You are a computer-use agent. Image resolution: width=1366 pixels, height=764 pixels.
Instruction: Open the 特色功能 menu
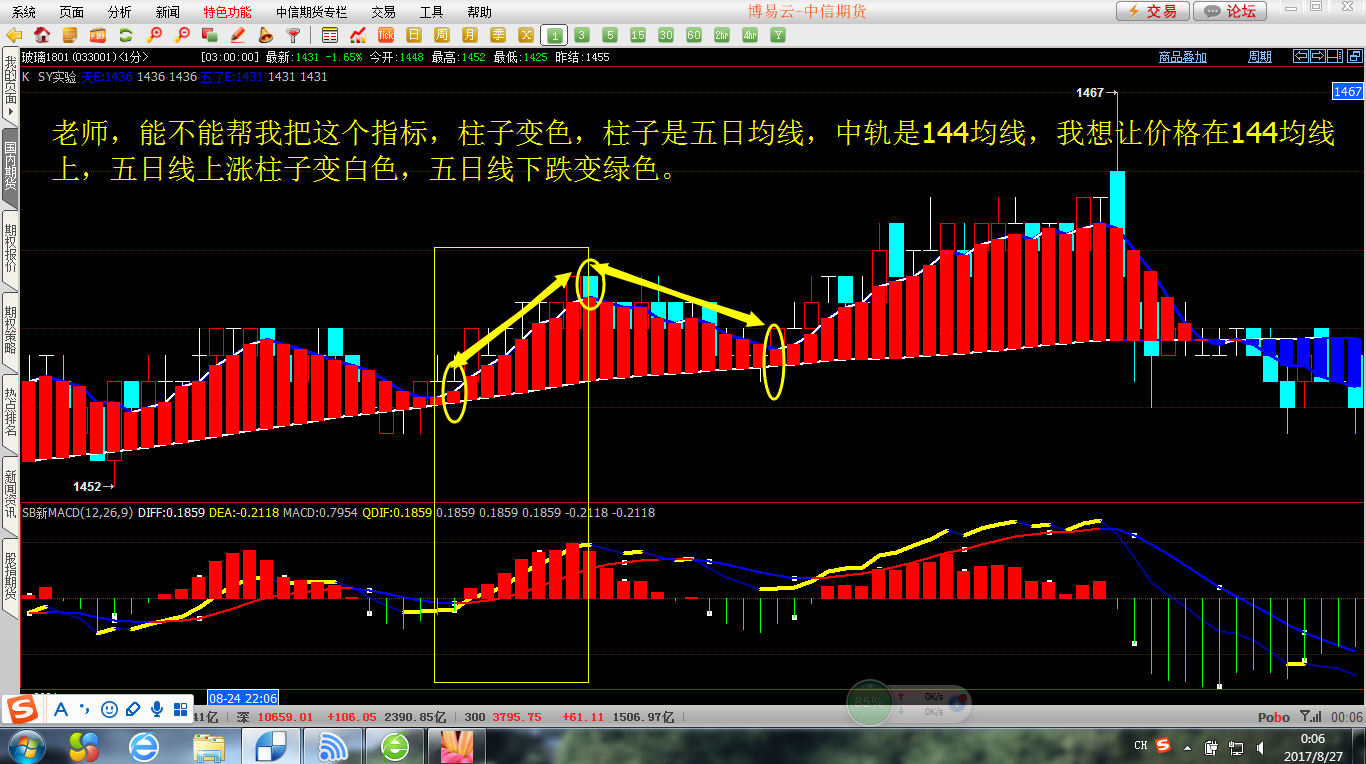click(227, 12)
